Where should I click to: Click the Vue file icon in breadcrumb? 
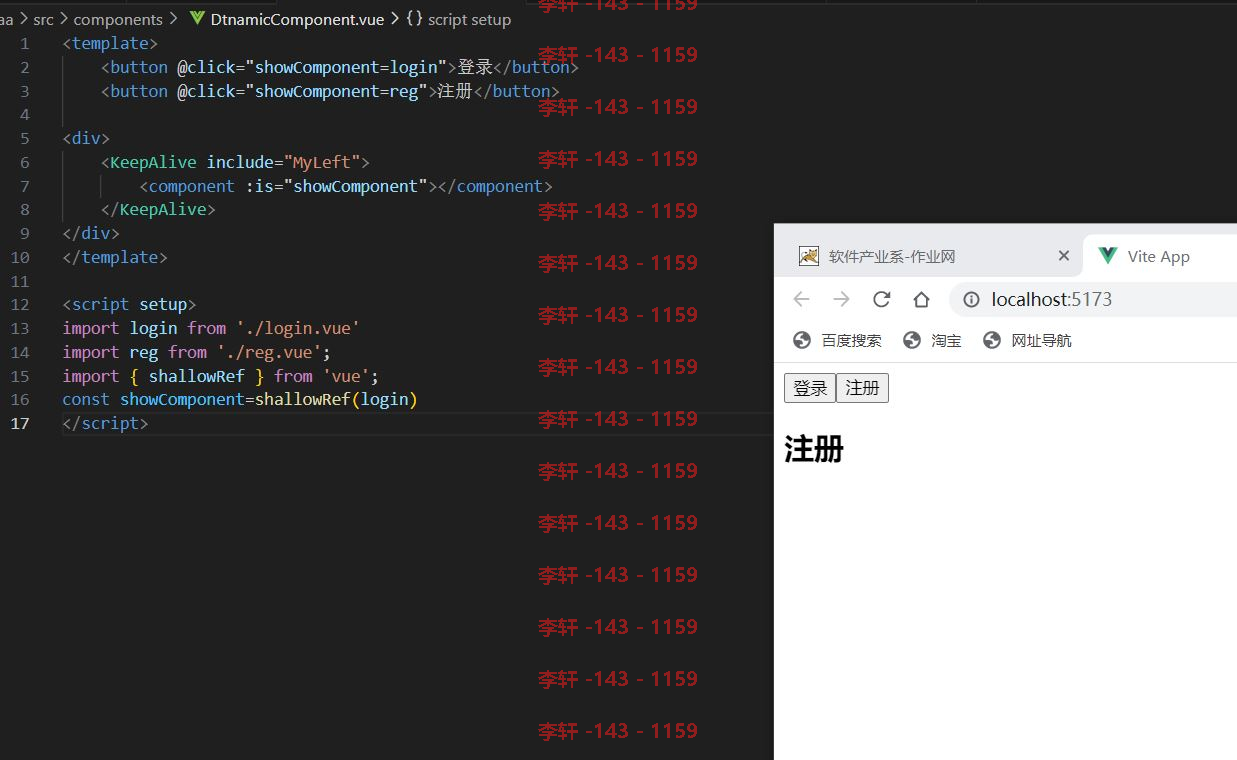pos(196,19)
